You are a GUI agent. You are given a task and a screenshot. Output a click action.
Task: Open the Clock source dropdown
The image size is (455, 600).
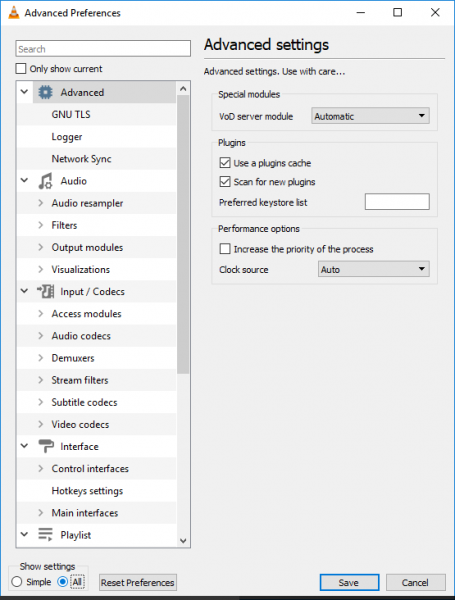(373, 269)
